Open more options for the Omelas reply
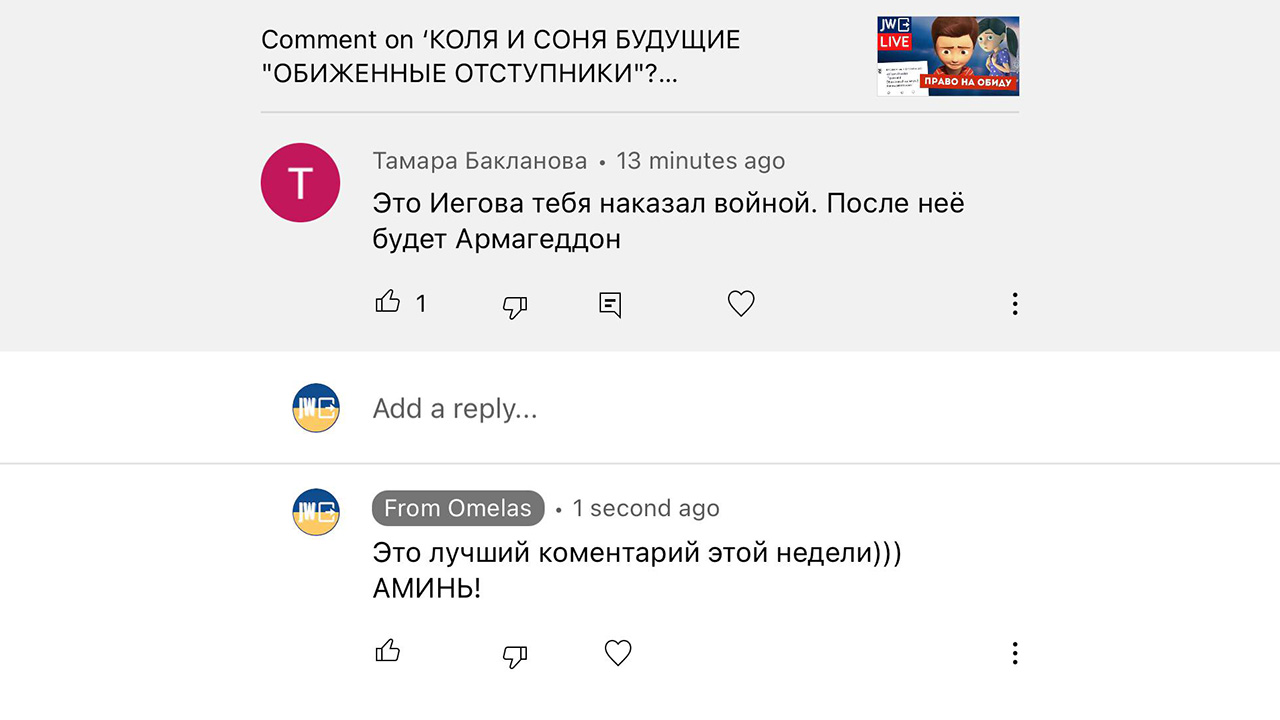This screenshot has height=720, width=1280. click(x=1014, y=654)
